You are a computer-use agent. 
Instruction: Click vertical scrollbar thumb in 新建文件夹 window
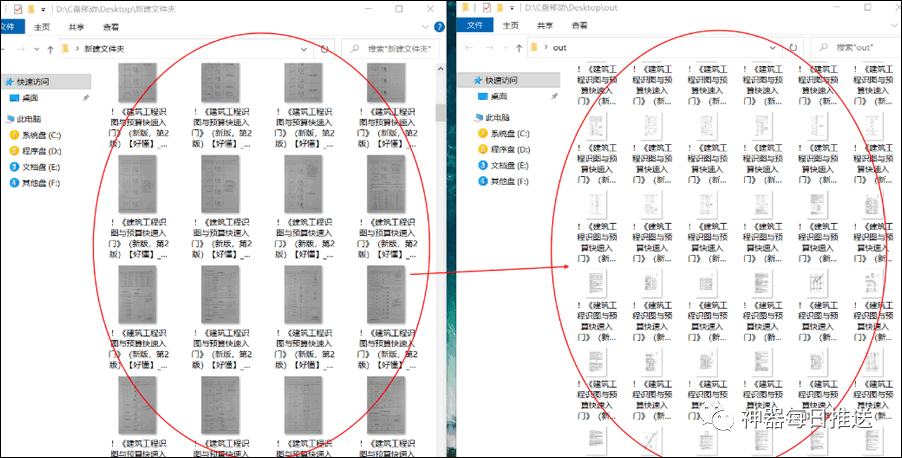441,112
